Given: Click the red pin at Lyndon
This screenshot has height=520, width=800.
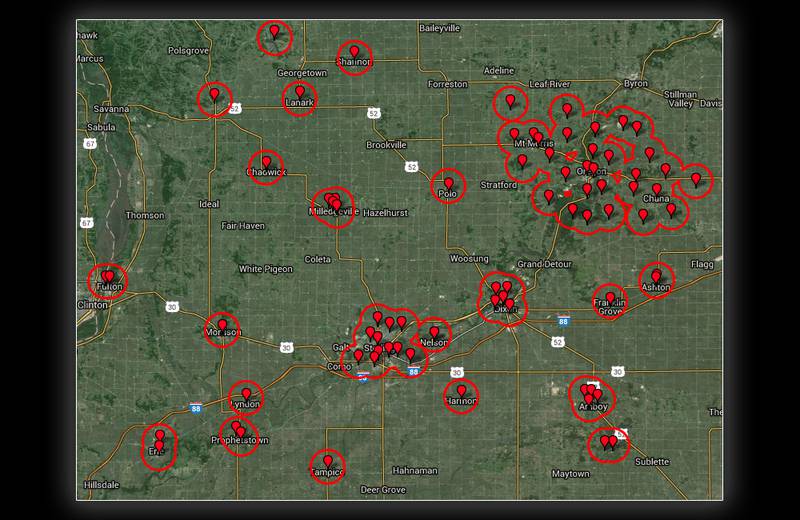Looking at the screenshot, I should click(246, 395).
